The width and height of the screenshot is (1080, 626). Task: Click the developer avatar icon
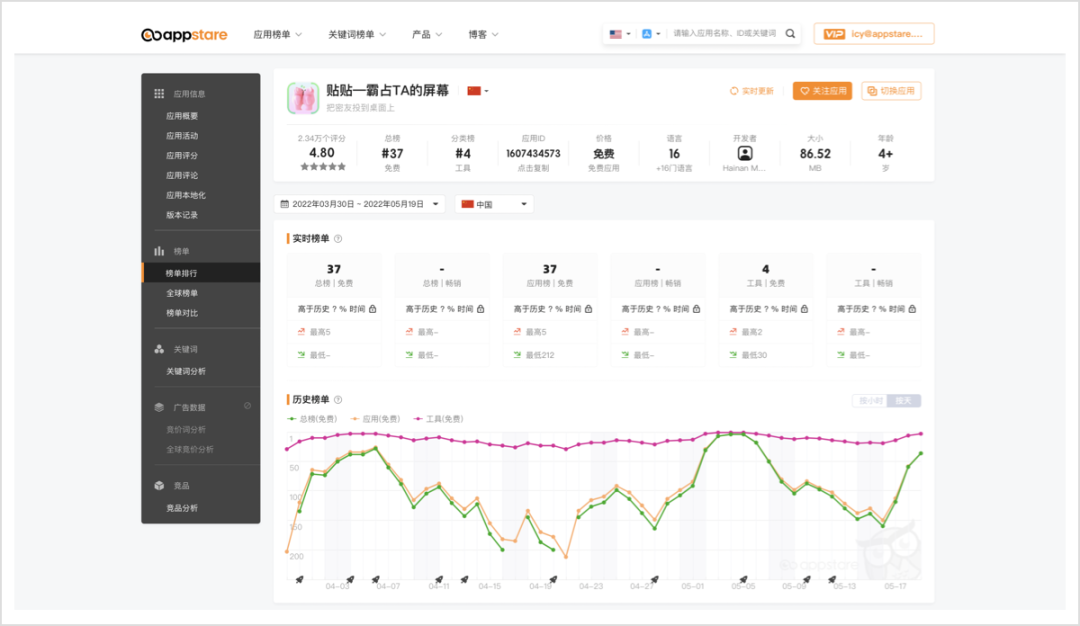745,153
